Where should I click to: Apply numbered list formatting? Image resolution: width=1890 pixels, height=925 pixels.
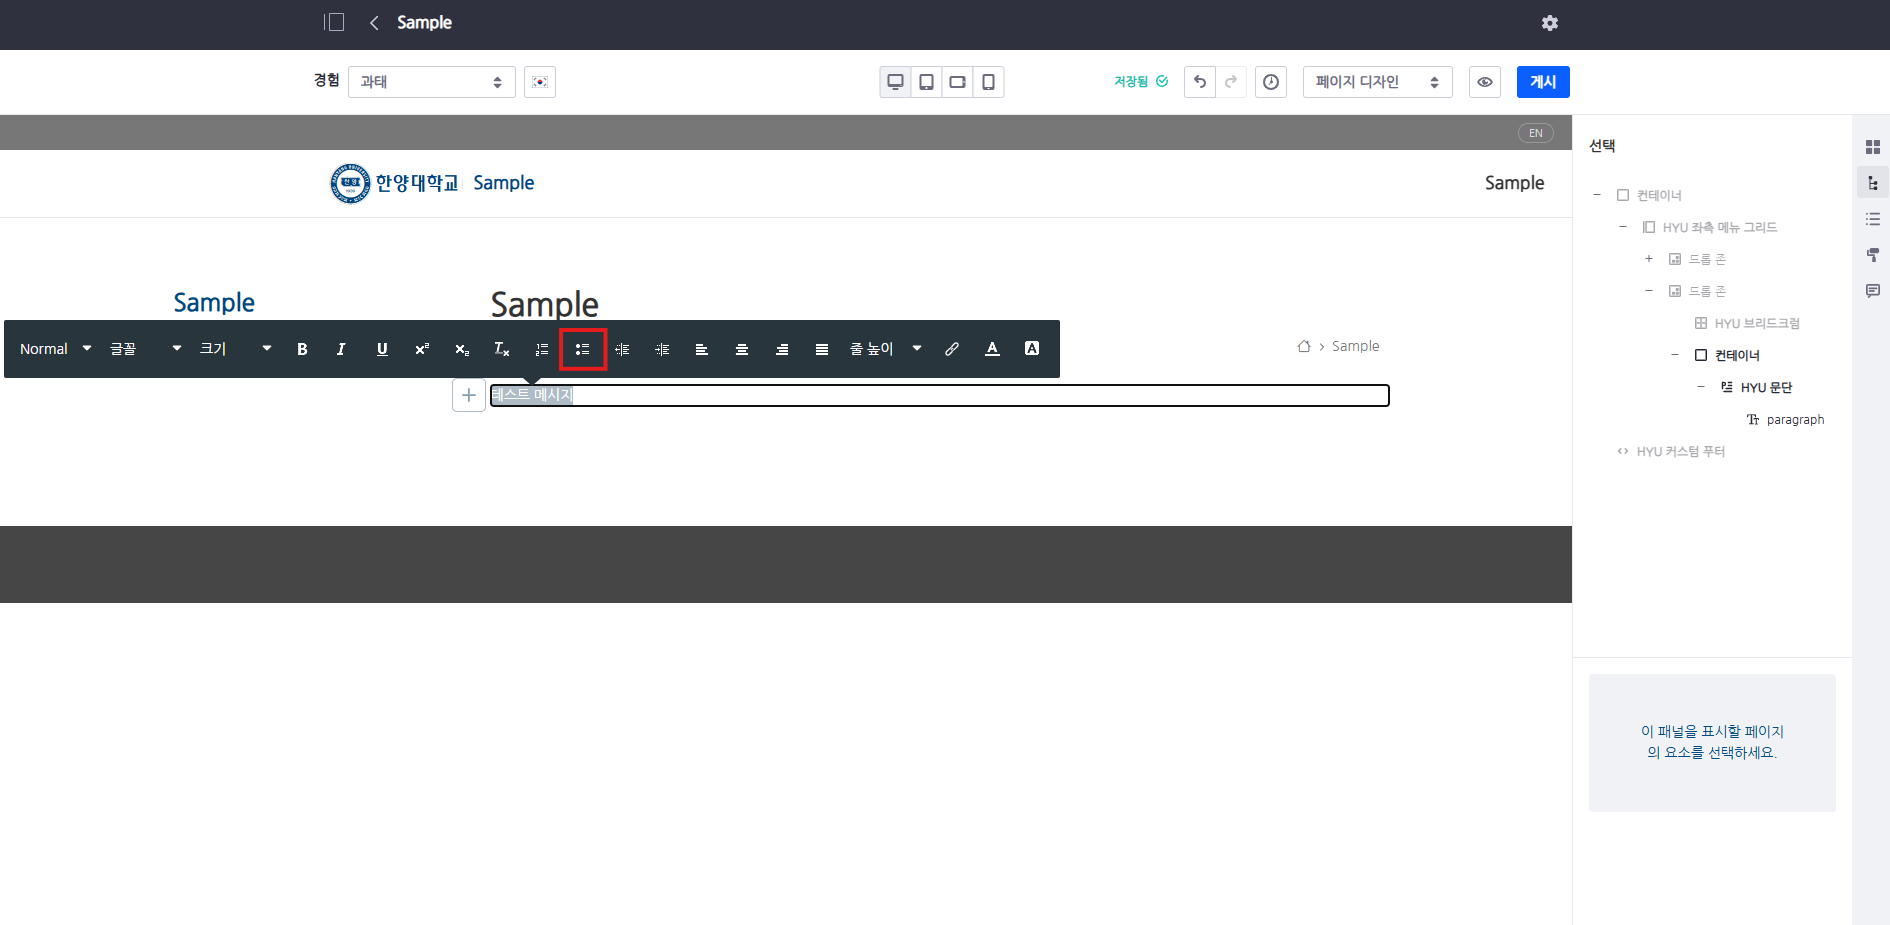point(542,349)
